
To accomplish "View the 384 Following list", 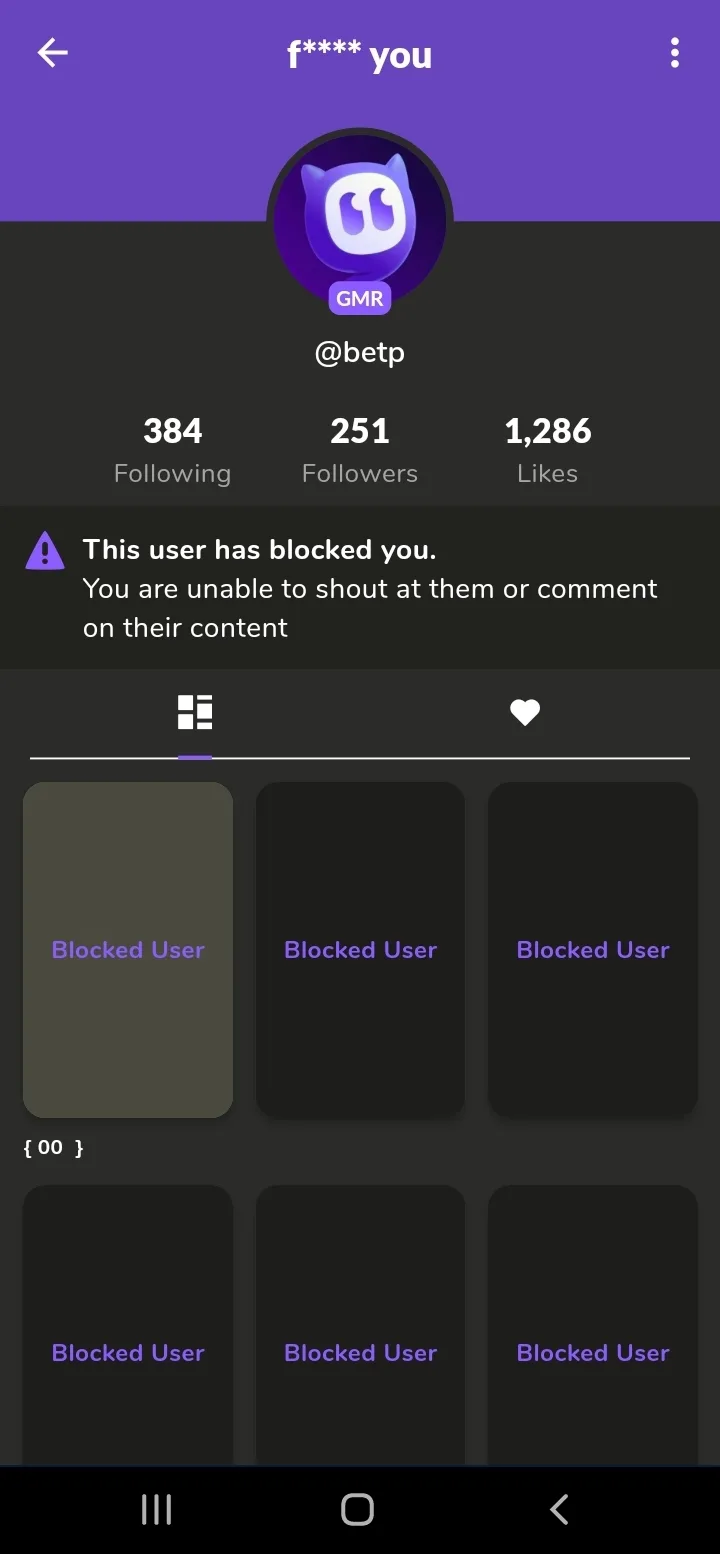I will (172, 450).
